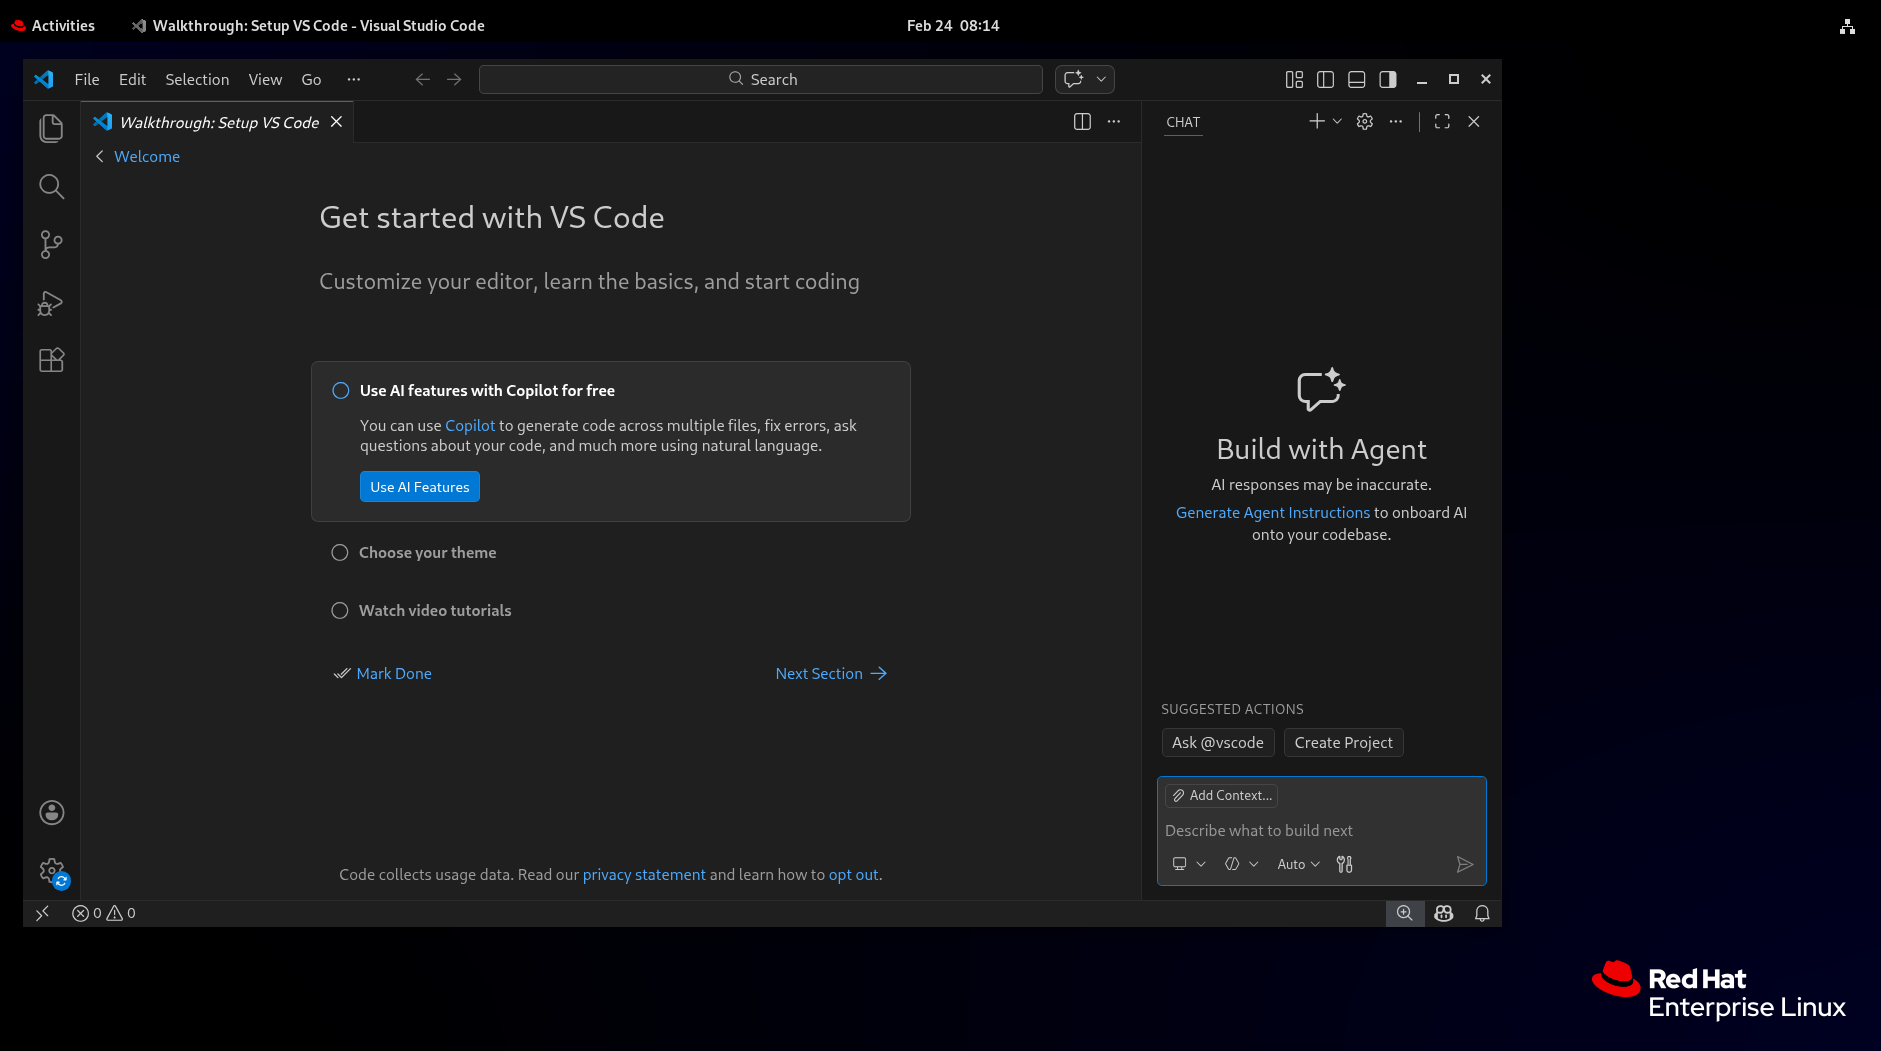This screenshot has width=1881, height=1051.
Task: Open the Extensions icon in the activity bar
Action: pyautogui.click(x=51, y=360)
